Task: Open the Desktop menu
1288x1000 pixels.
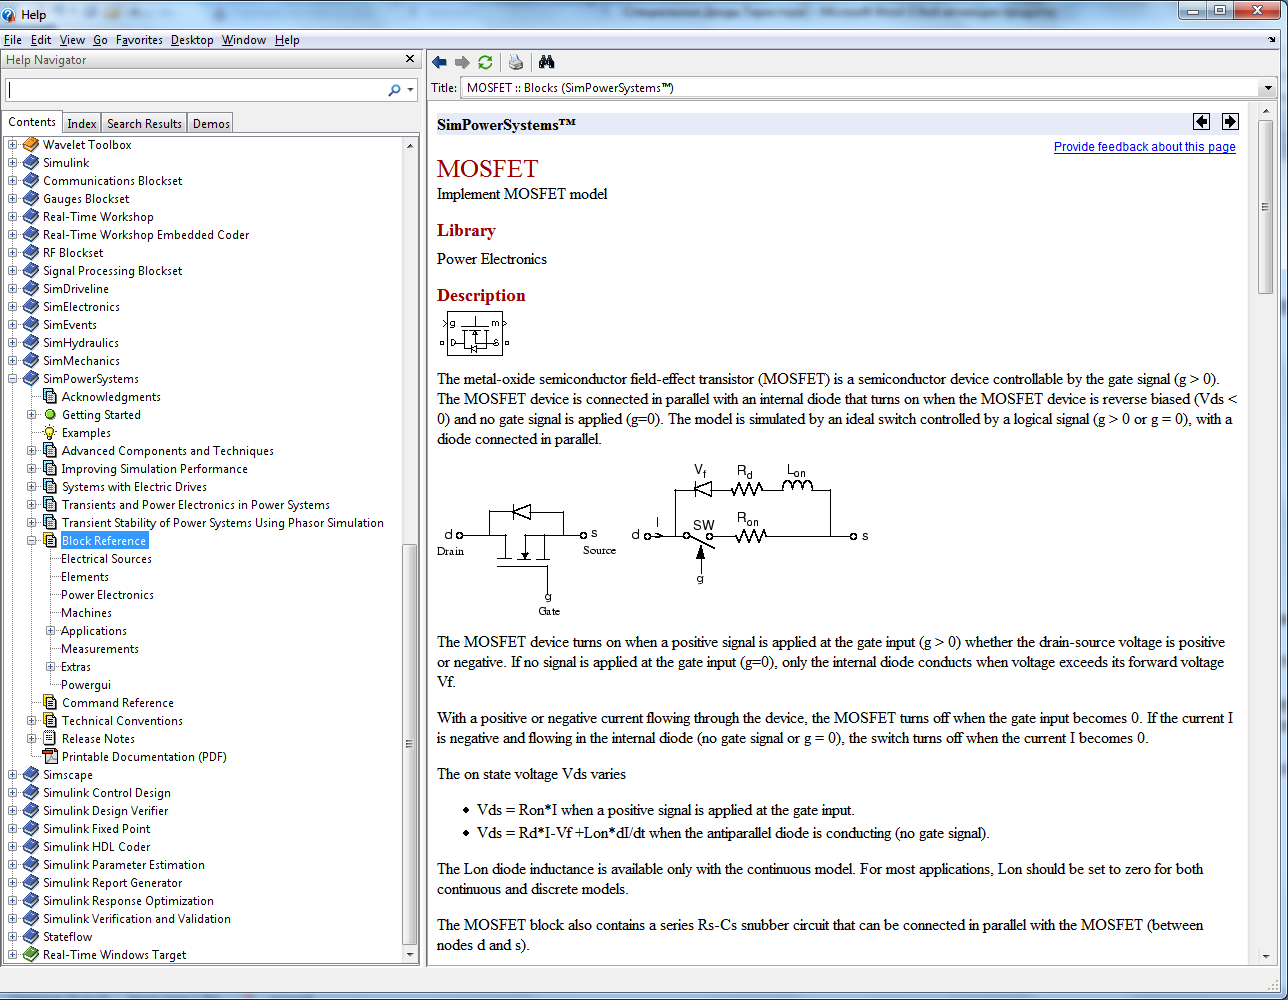Action: tap(192, 40)
